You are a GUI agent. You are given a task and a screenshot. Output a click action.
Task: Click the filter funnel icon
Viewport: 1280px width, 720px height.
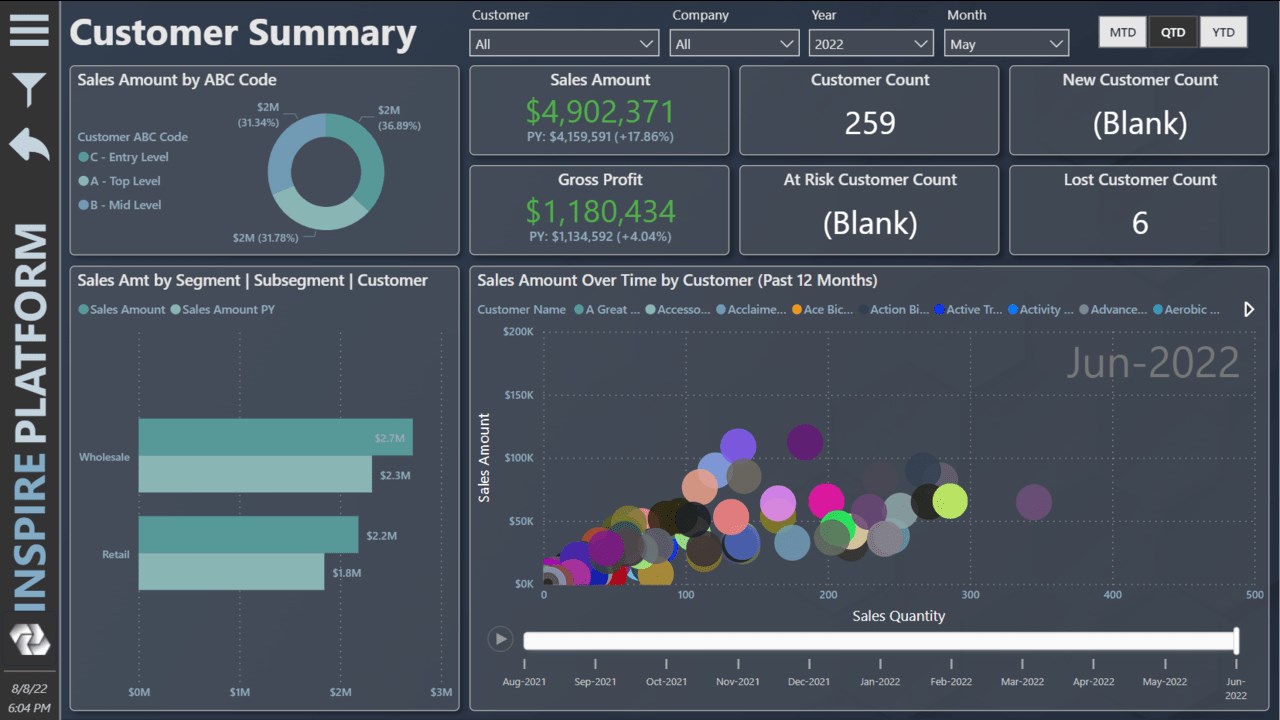tap(29, 89)
